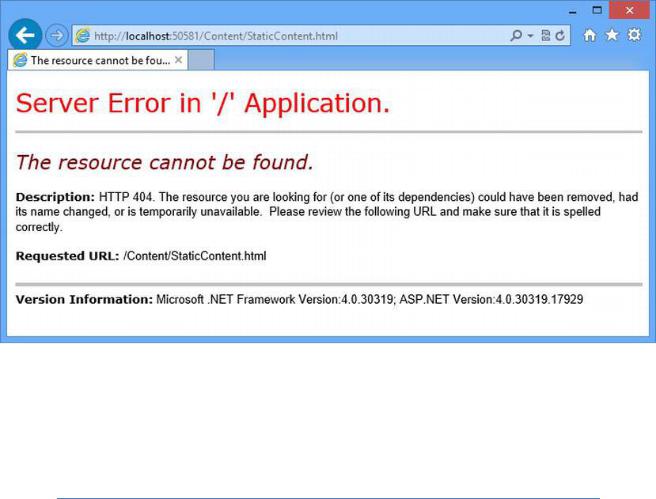Refresh the page with the reload icon
This screenshot has width=656, height=499.
click(560, 36)
